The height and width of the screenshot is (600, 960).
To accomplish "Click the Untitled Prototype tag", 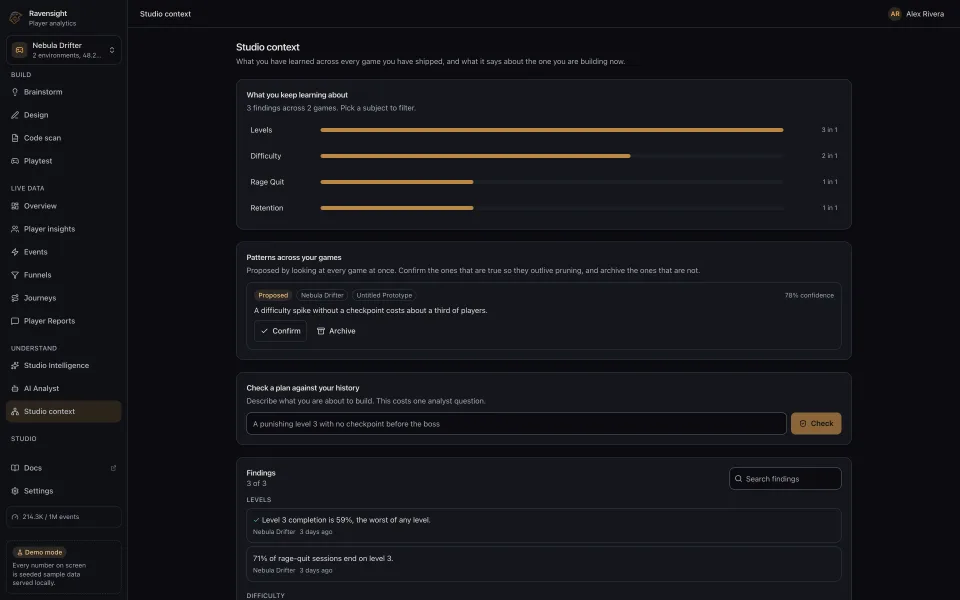I will [x=384, y=295].
